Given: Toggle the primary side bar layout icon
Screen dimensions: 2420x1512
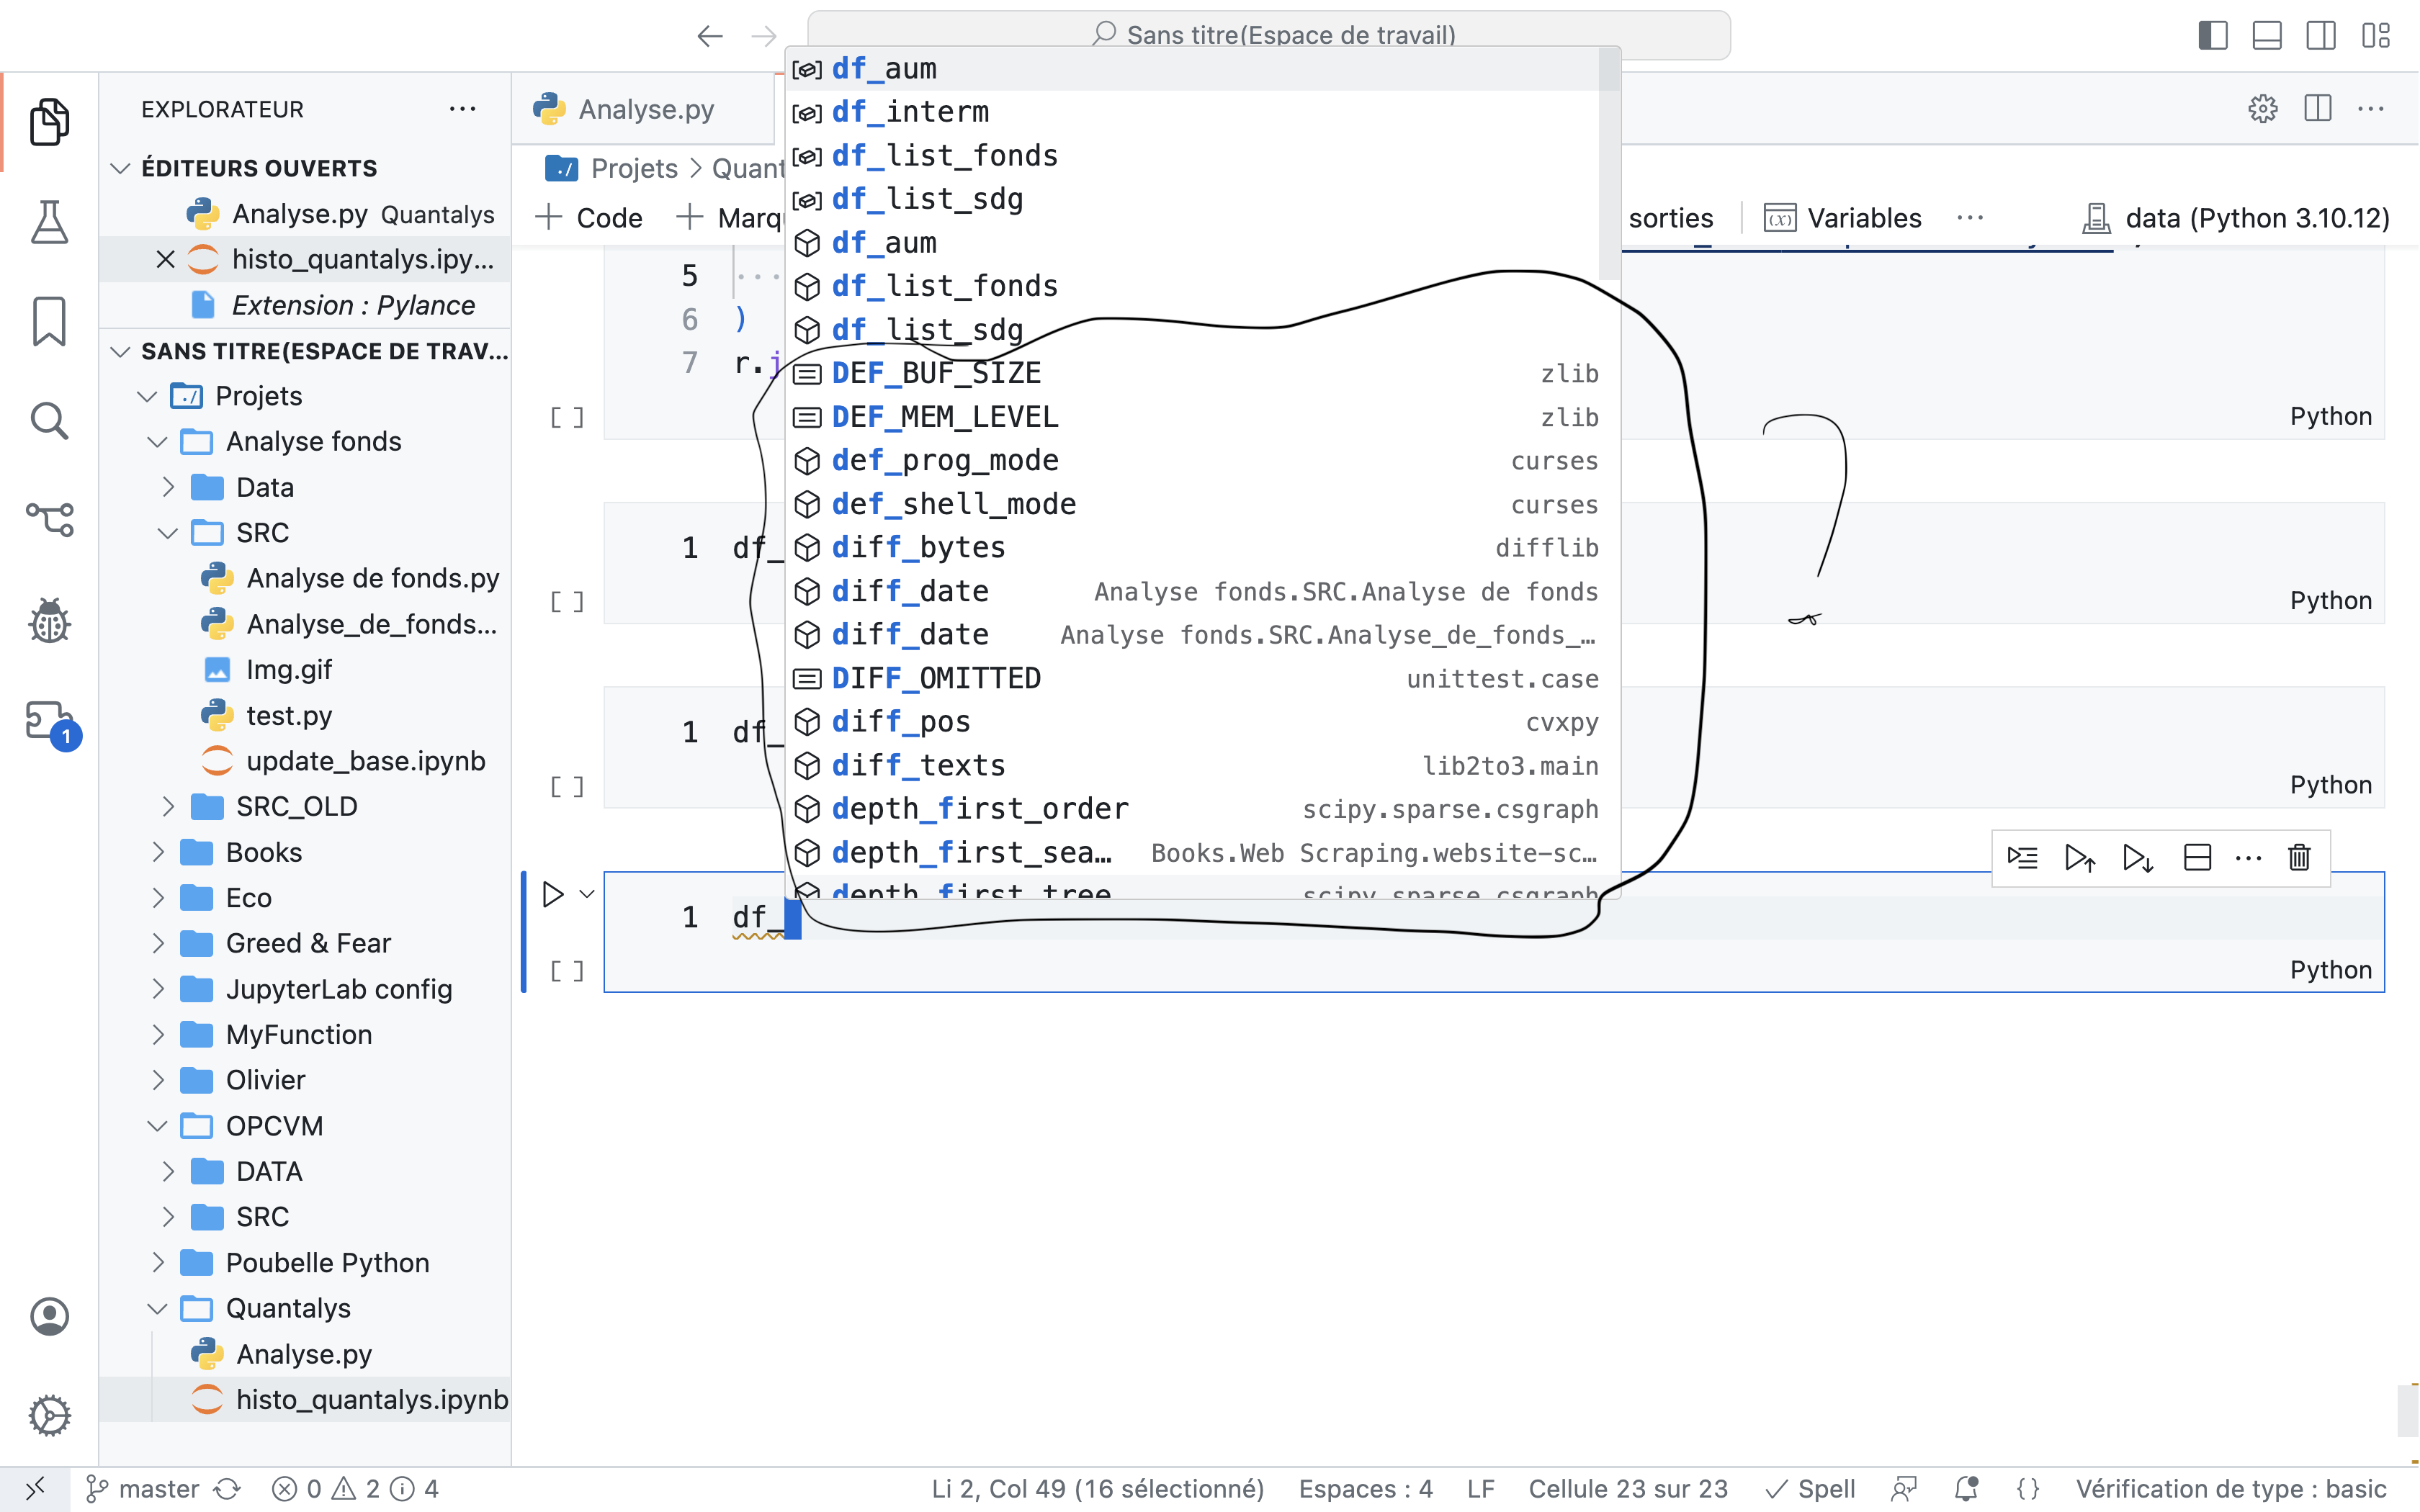Looking at the screenshot, I should pyautogui.click(x=2212, y=35).
